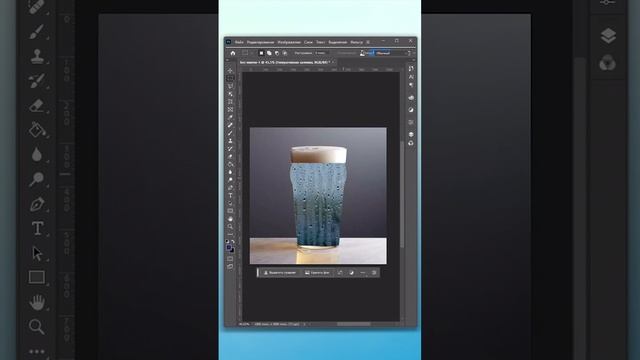Enable Intersect with selection mode
Screen dimensions: 640x360
pos(284,53)
